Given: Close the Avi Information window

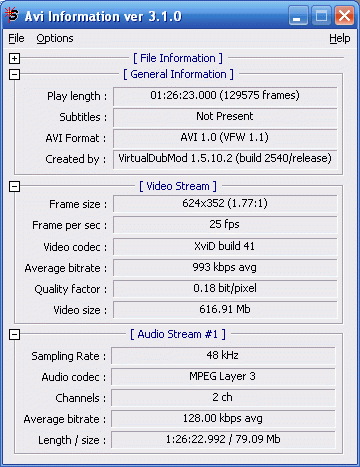Looking at the screenshot, I should pyautogui.click(x=344, y=15).
